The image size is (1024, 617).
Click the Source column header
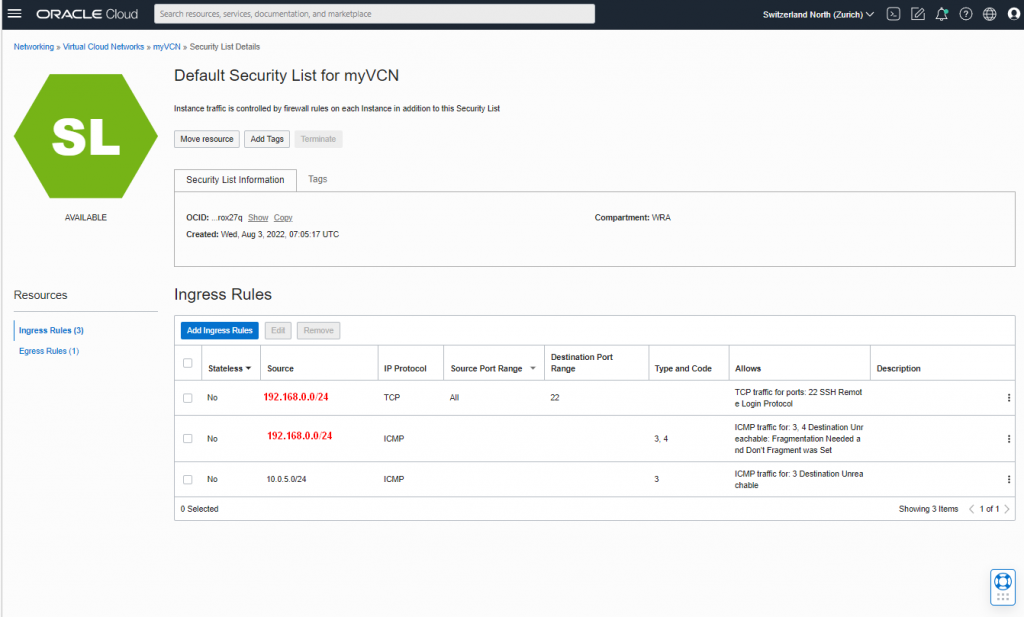tap(280, 368)
